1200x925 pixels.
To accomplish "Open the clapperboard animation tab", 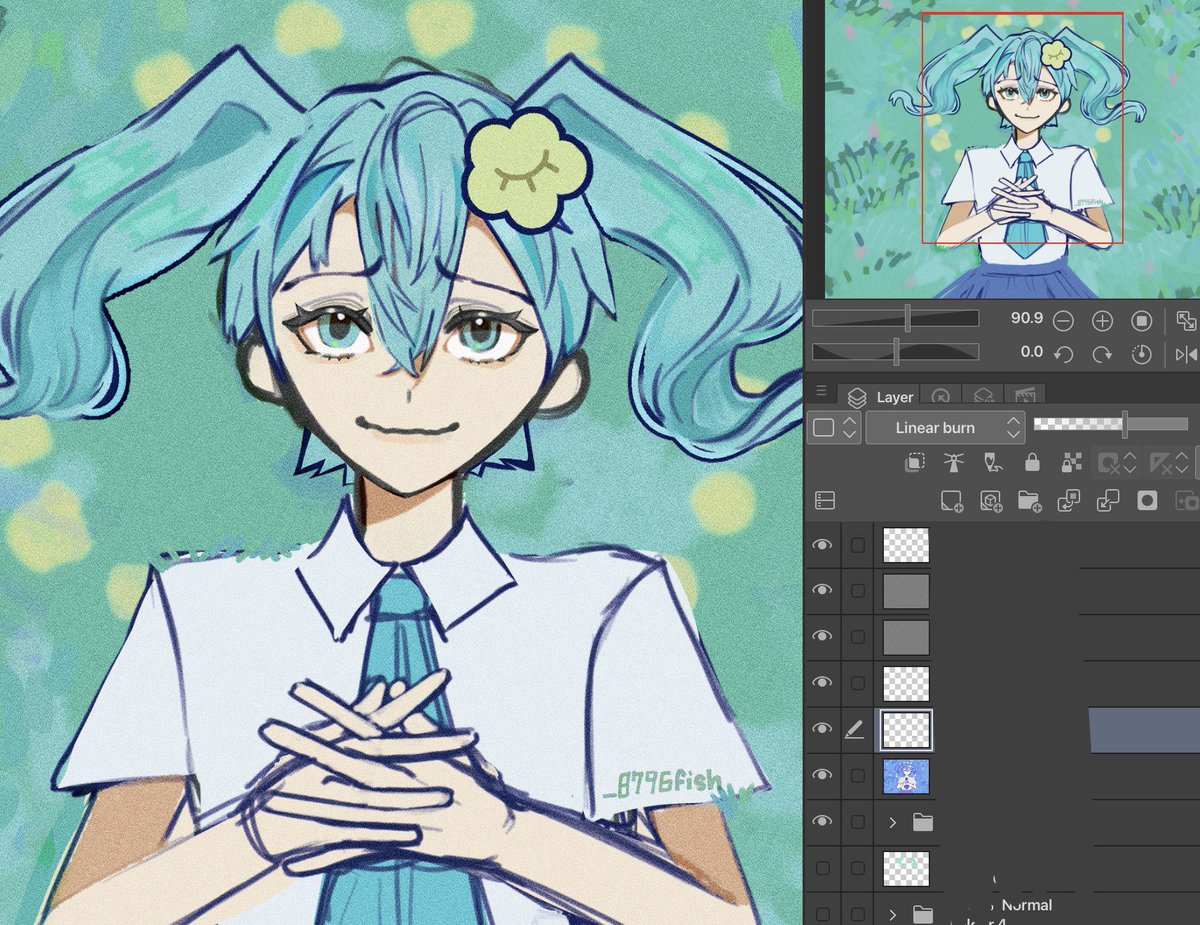I will pyautogui.click(x=1024, y=397).
